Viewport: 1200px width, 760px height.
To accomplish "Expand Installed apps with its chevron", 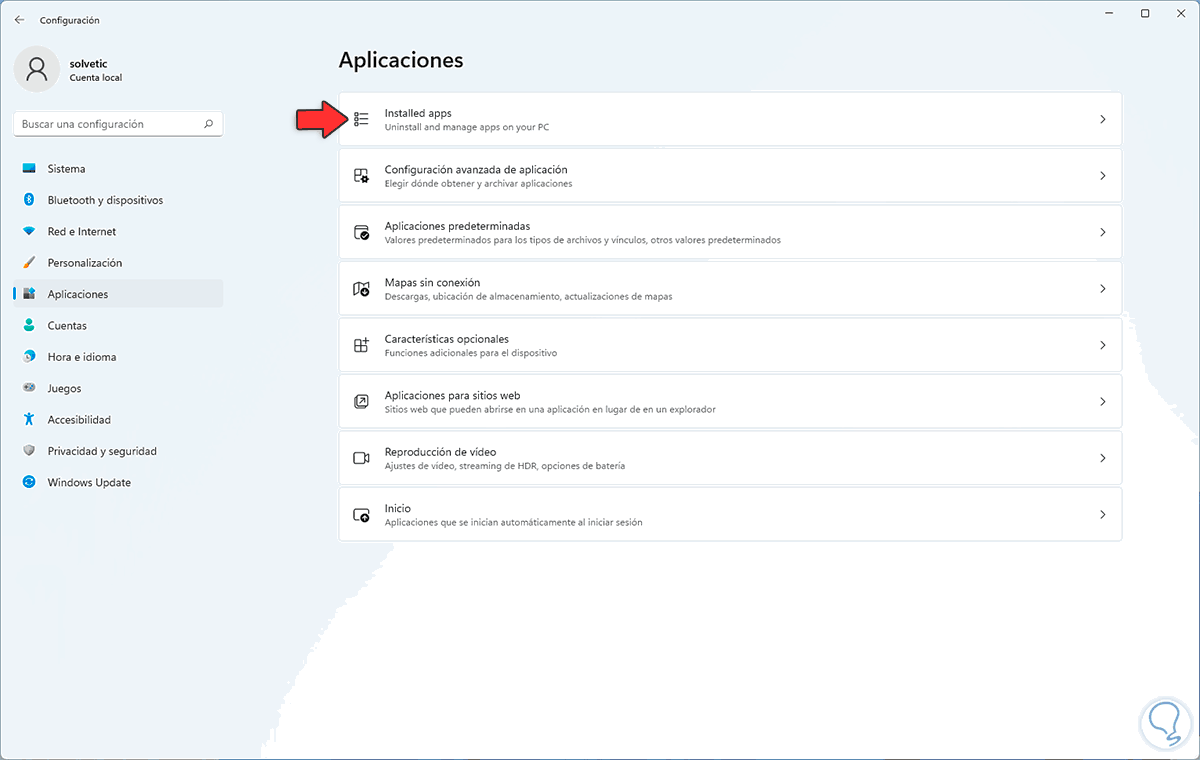I will point(1102,120).
